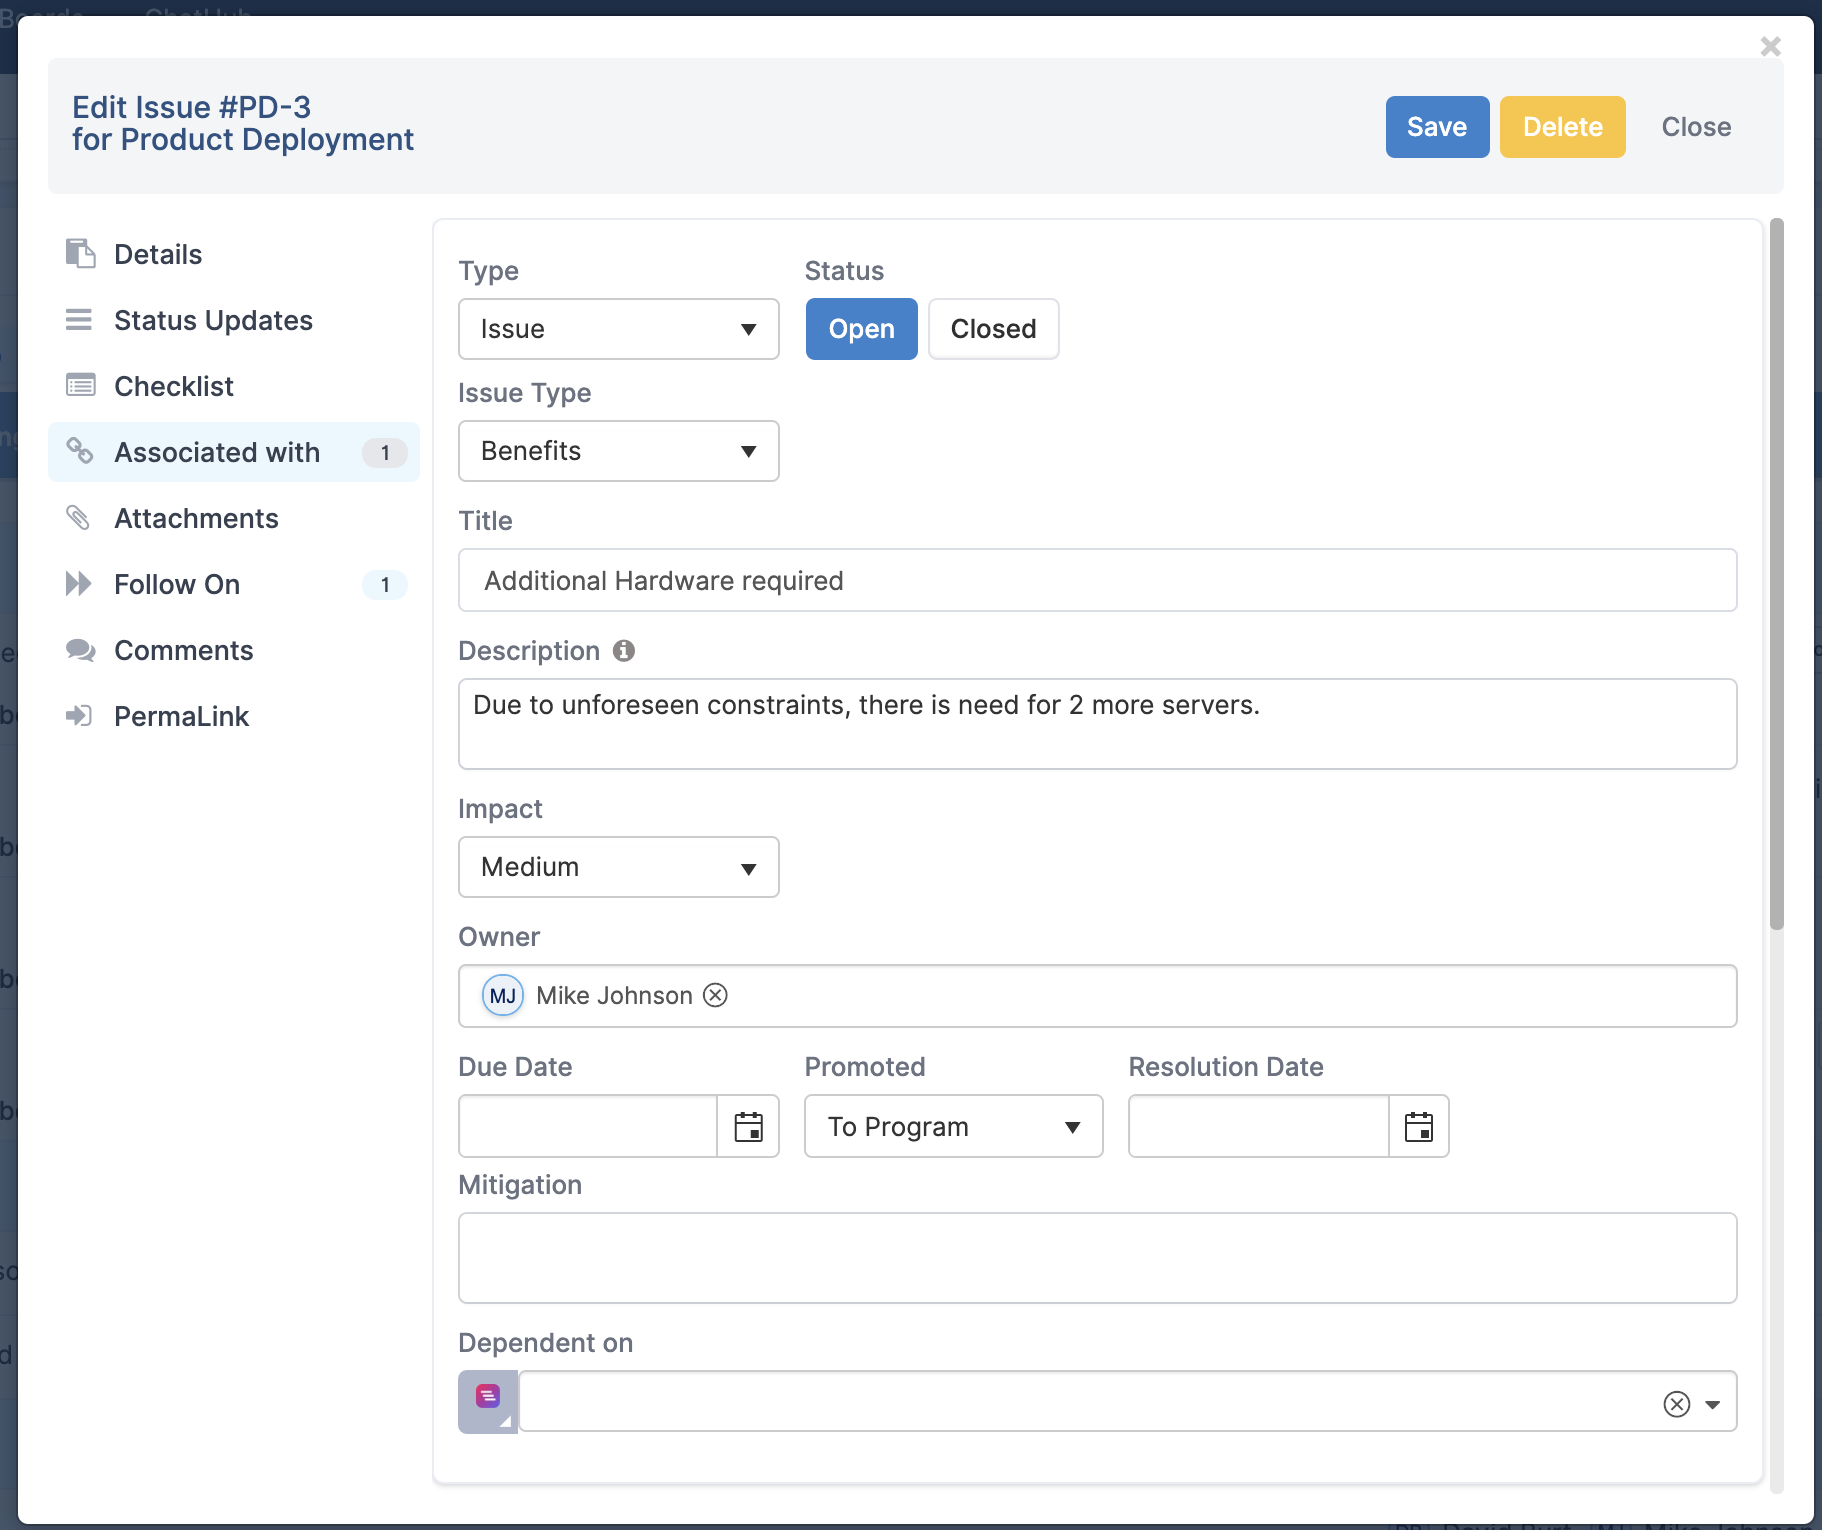Delete the issue
1822x1530 pixels.
point(1563,127)
